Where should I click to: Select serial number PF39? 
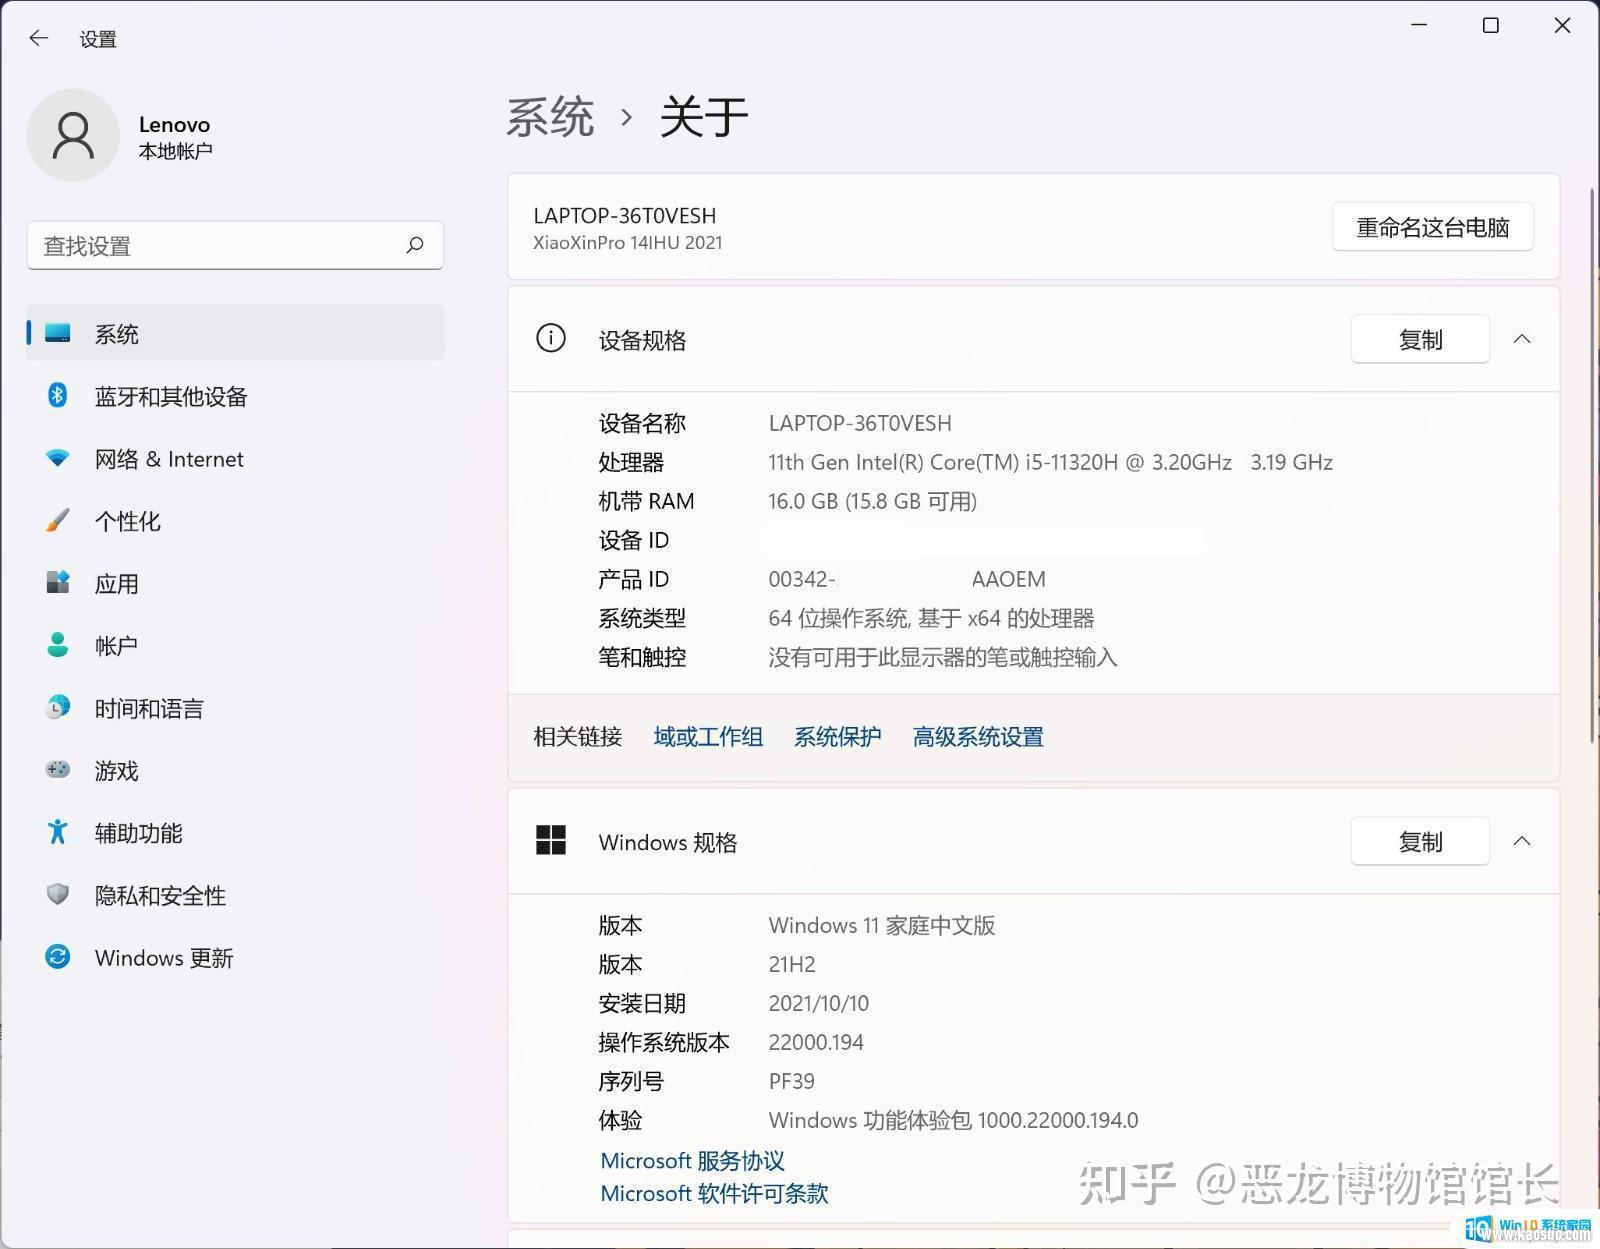(791, 1081)
